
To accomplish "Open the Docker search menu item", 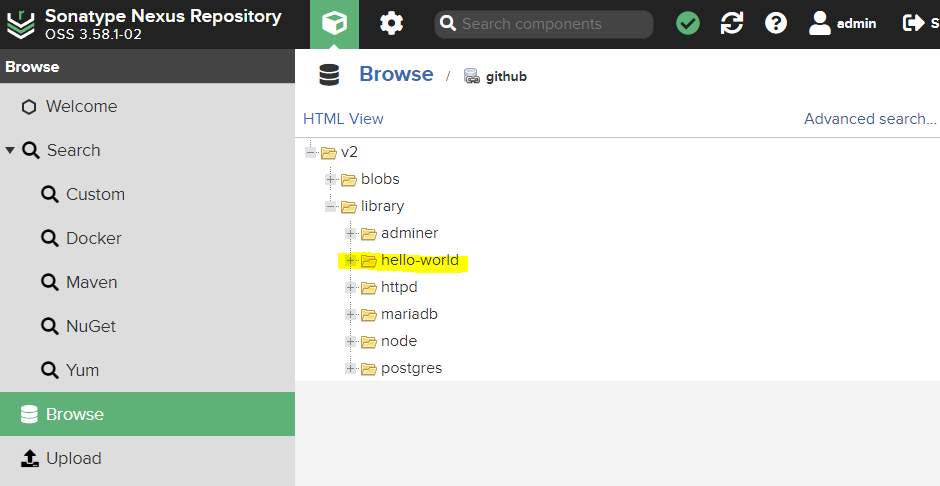I will (93, 238).
